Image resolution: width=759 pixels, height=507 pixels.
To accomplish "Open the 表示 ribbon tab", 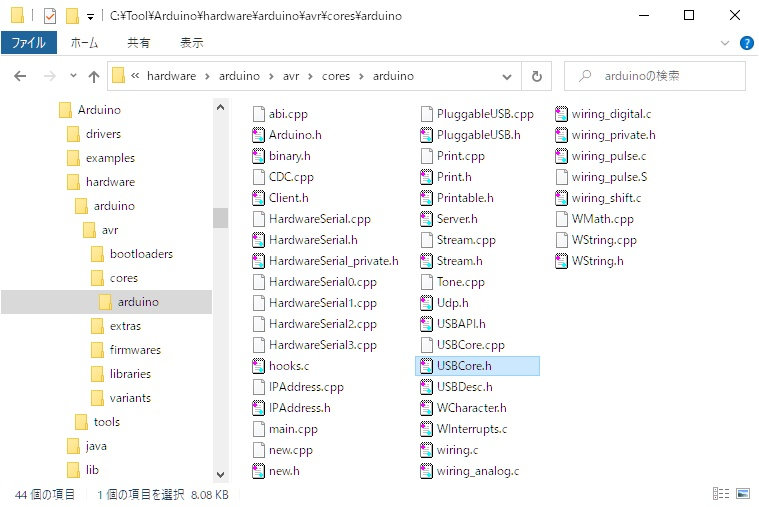I will 192,43.
